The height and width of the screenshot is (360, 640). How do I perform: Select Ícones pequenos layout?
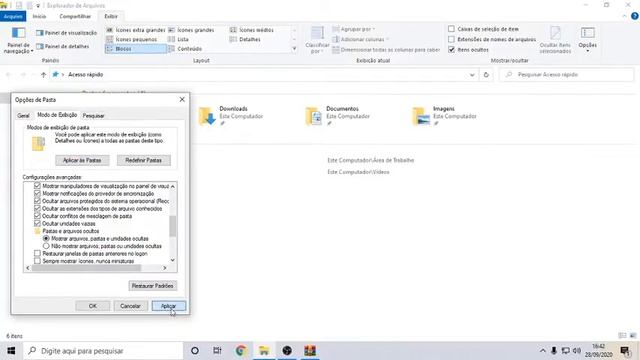tap(131, 40)
